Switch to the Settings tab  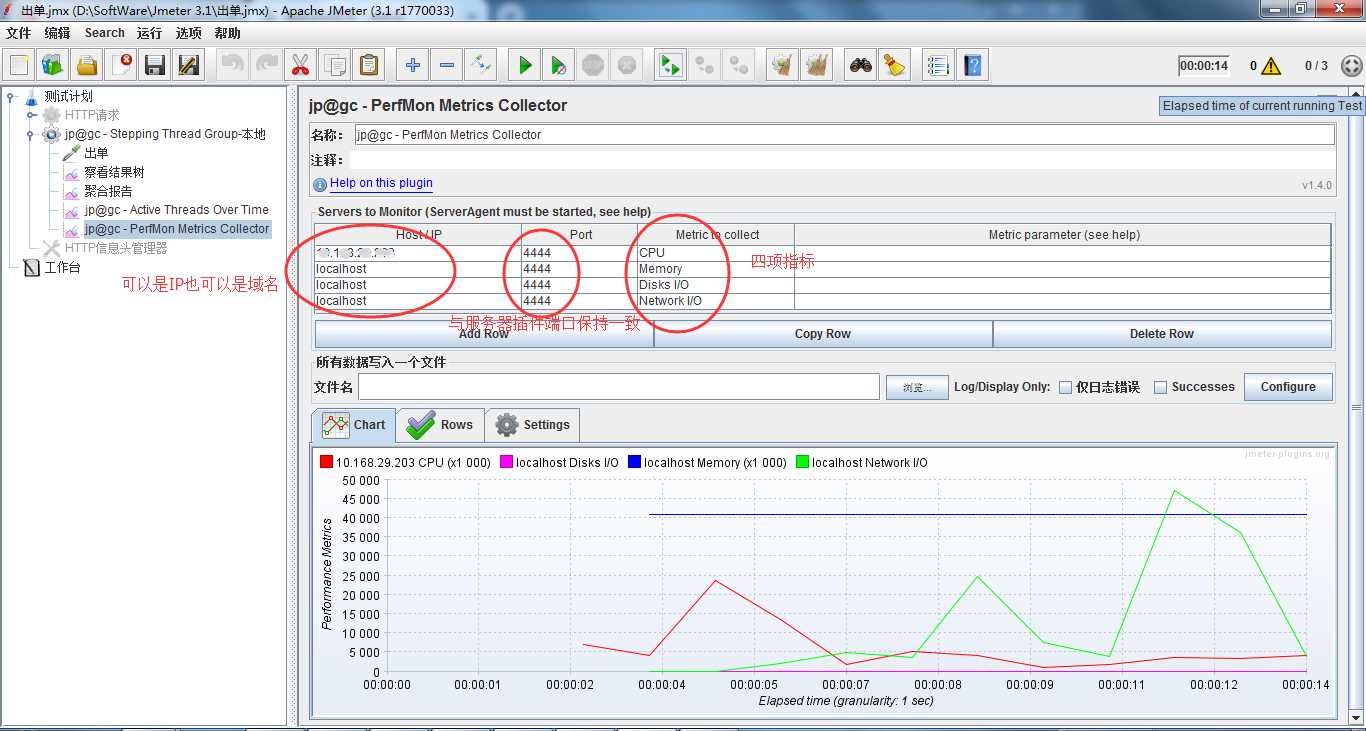[x=532, y=425]
